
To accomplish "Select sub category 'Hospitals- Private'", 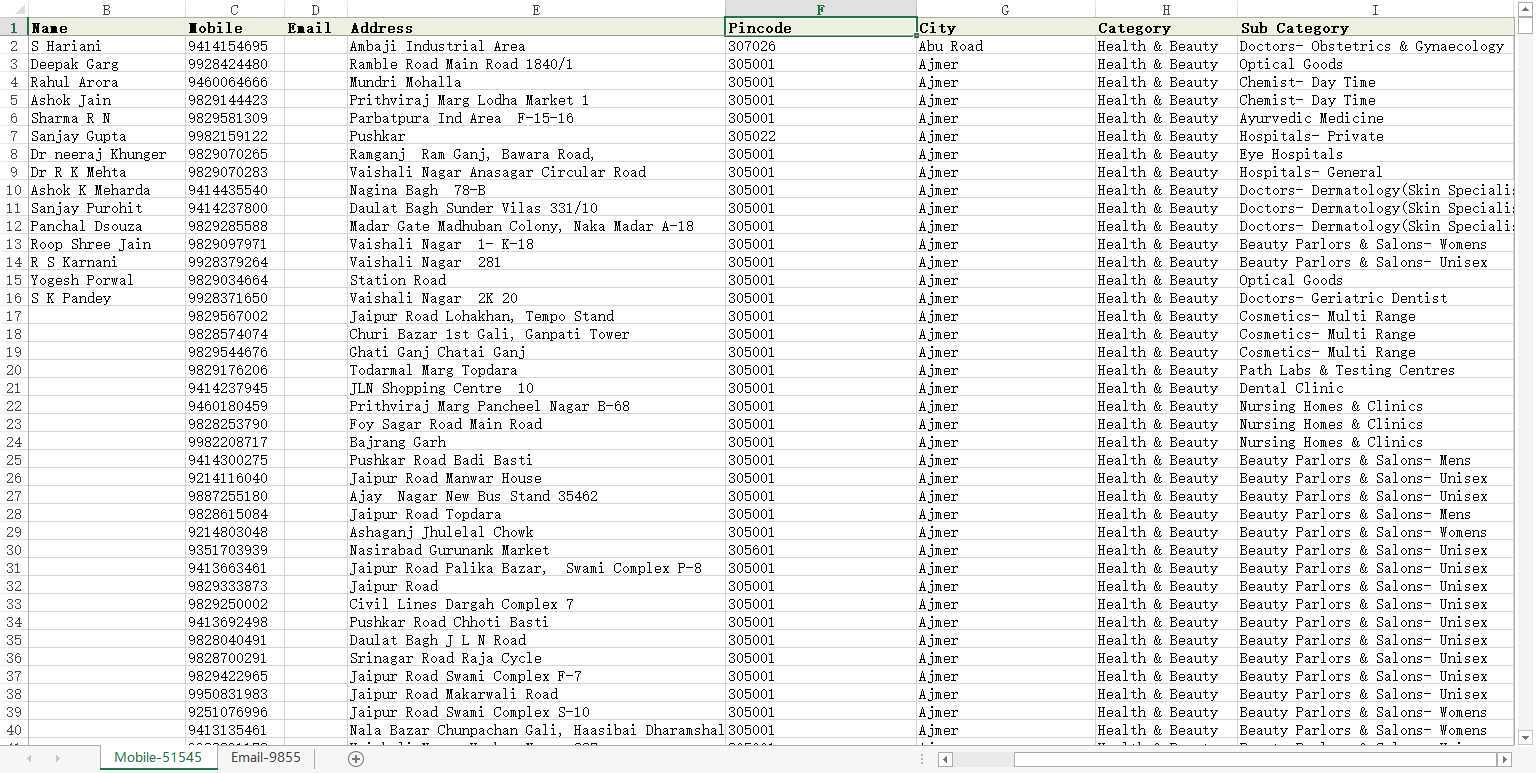I will [x=1376, y=136].
